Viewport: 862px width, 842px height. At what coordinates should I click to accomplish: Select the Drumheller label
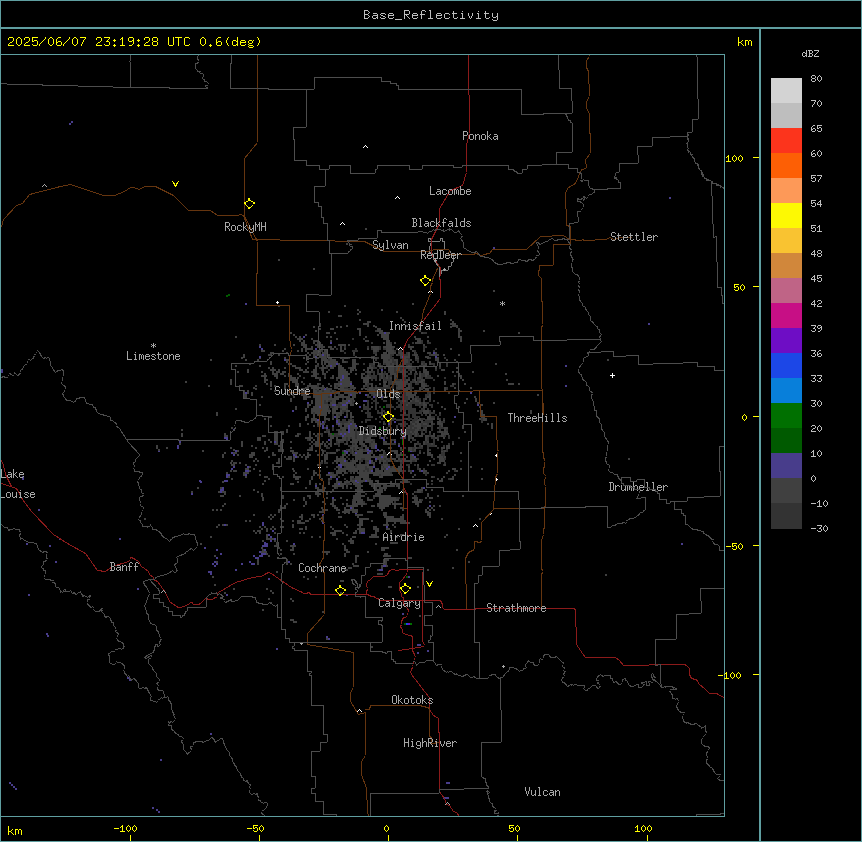click(x=638, y=487)
